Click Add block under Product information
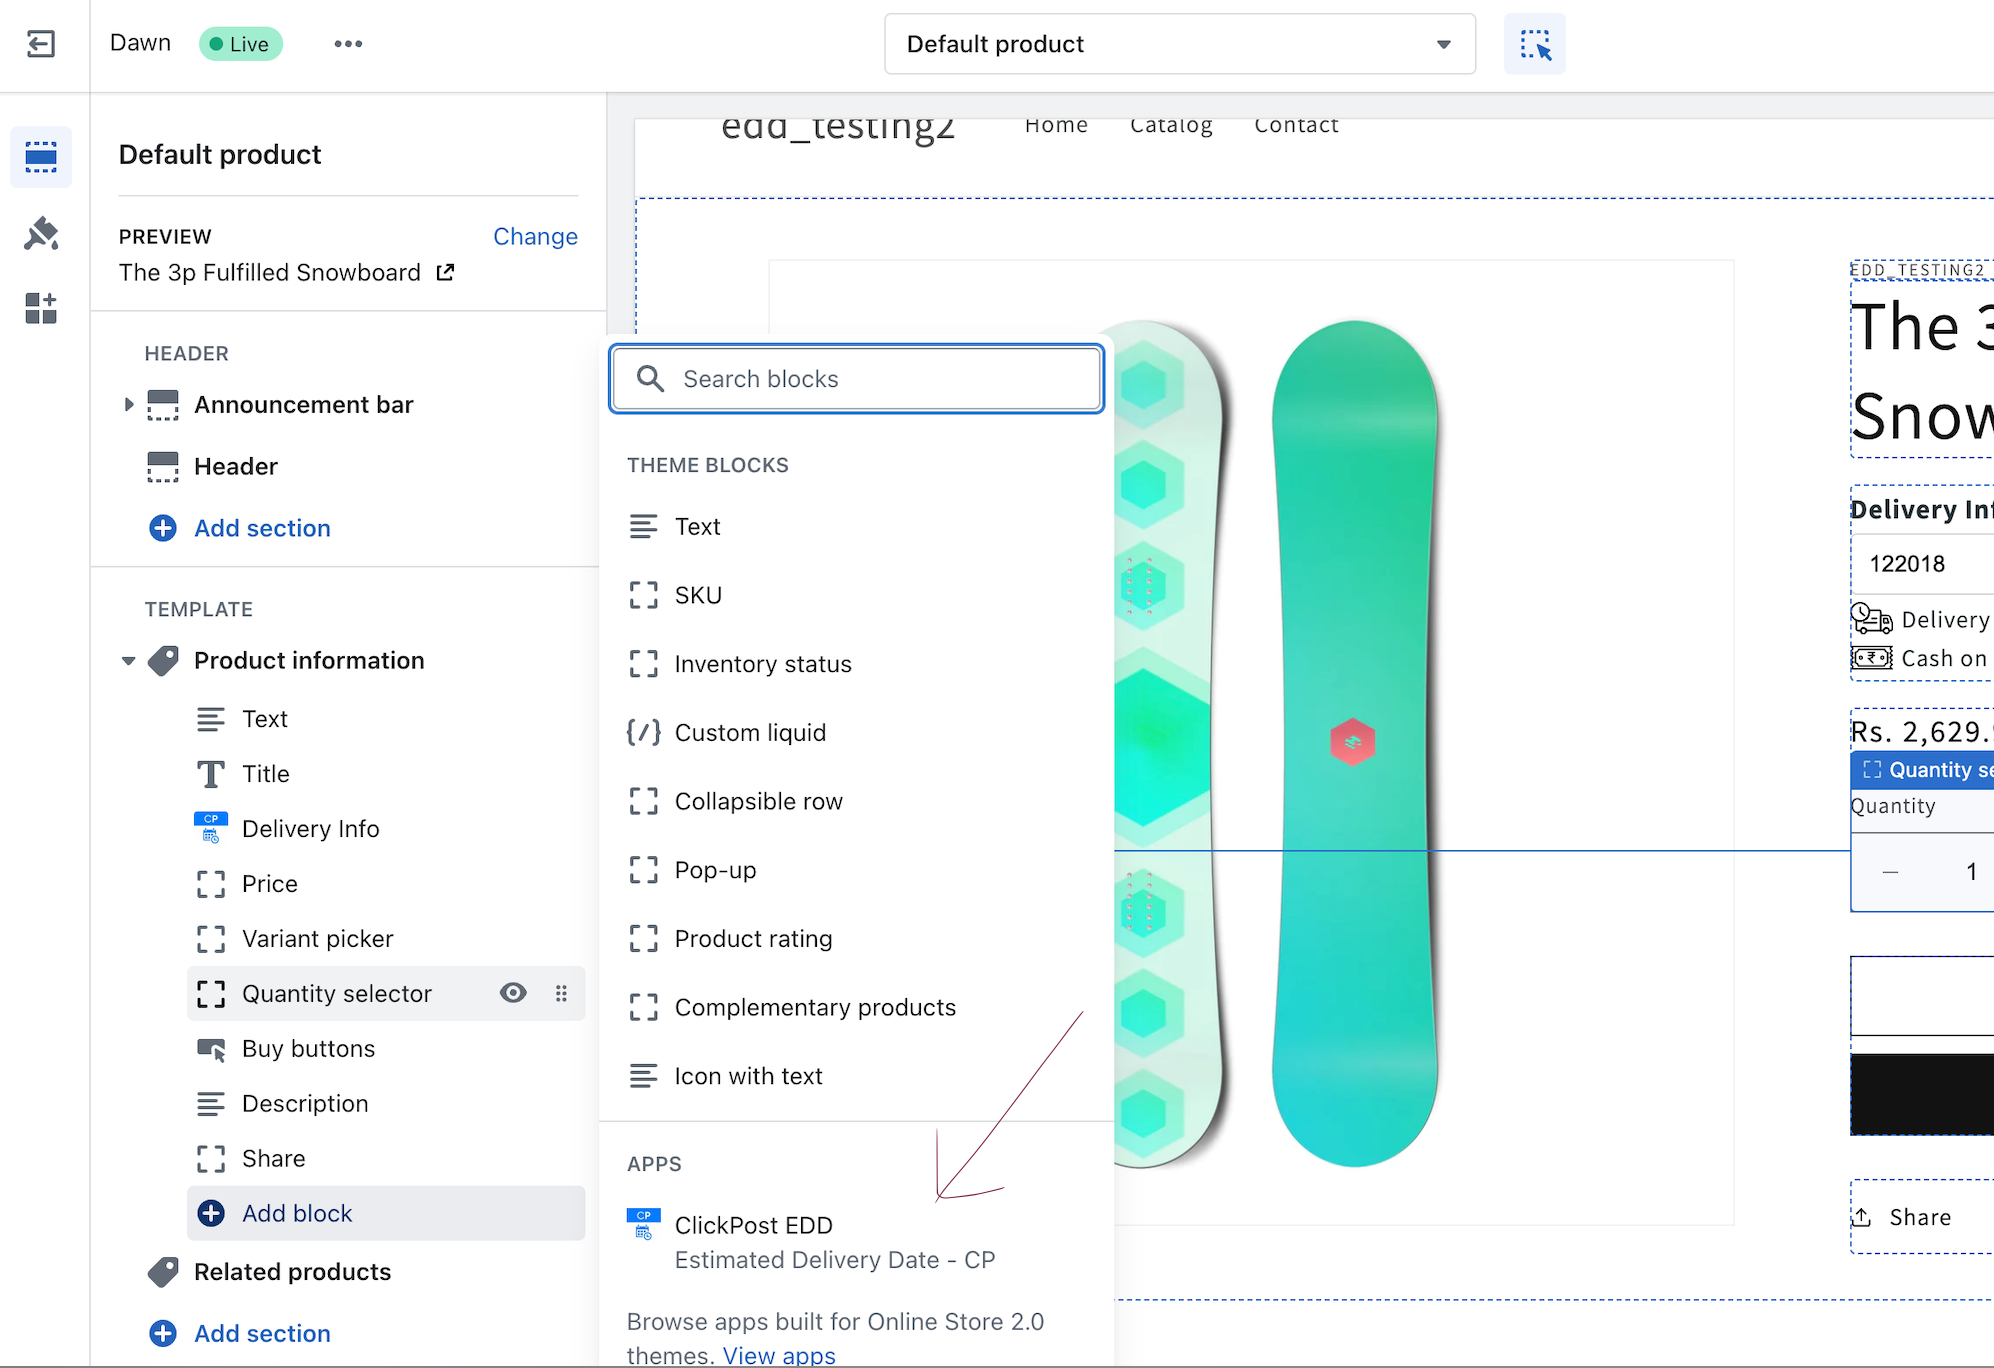Screen dimensions: 1994x1368 click(x=296, y=1213)
